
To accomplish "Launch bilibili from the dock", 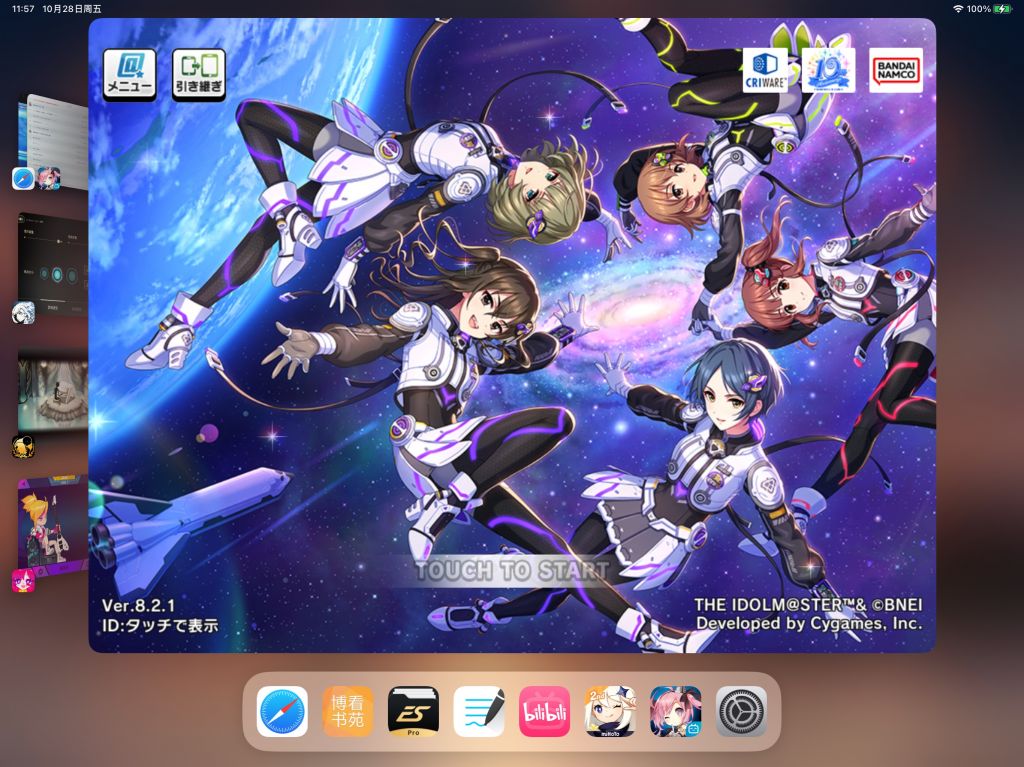I will [x=545, y=711].
